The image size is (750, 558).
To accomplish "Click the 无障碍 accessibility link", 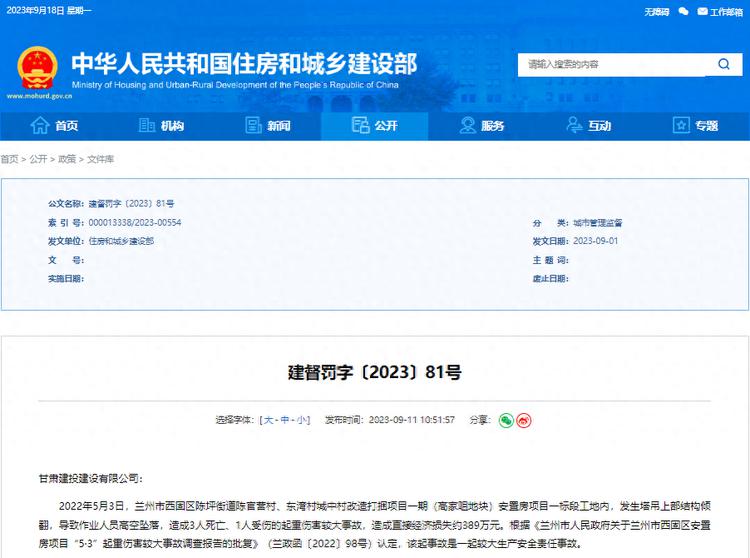I will click(x=656, y=12).
